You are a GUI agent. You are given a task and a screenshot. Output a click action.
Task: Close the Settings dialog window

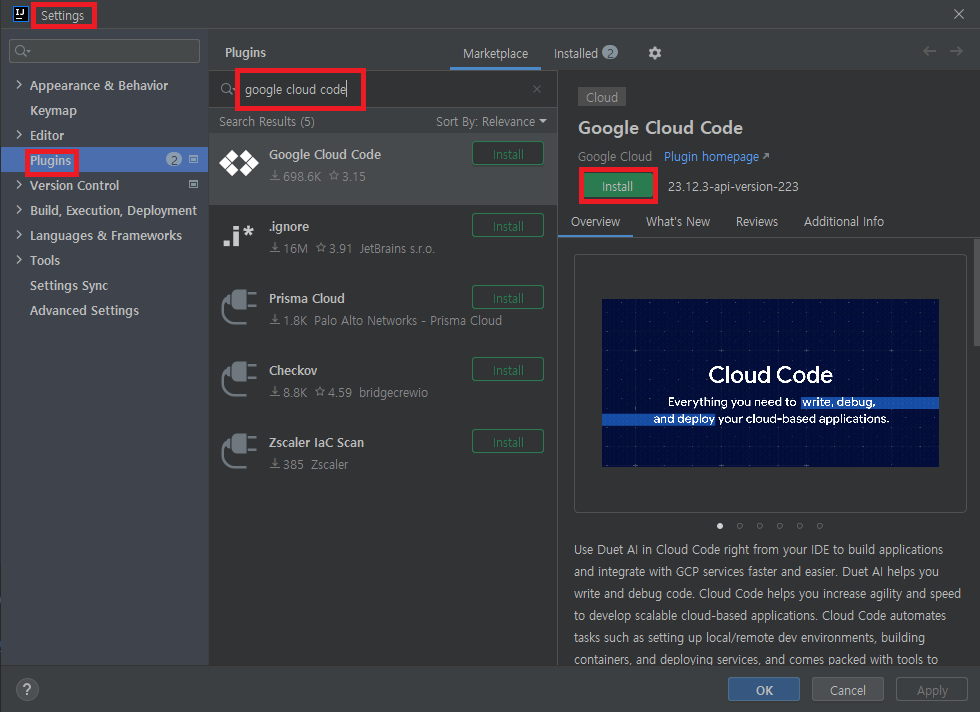(959, 14)
